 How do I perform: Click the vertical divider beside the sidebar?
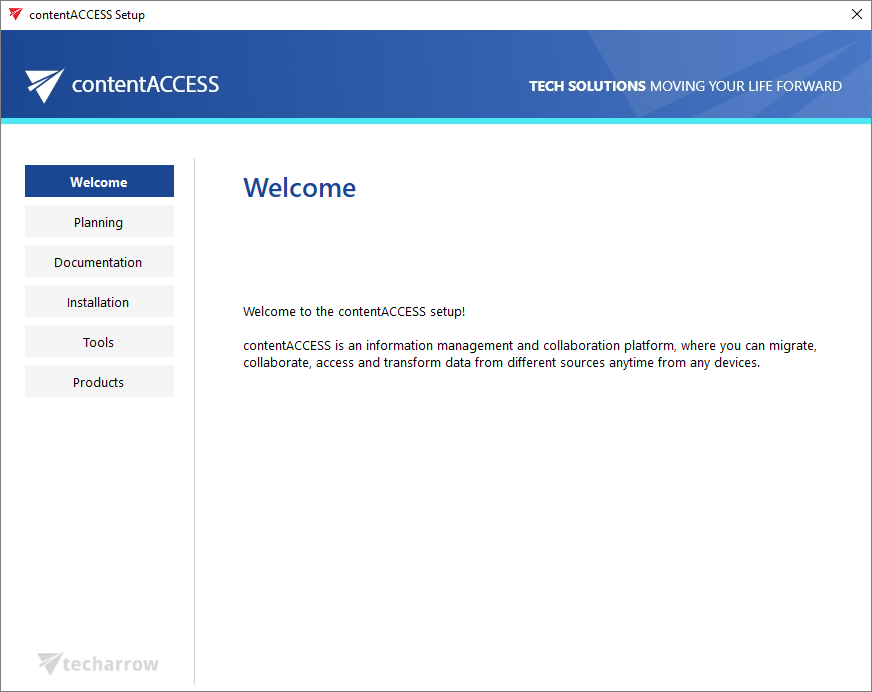pyautogui.click(x=194, y=421)
